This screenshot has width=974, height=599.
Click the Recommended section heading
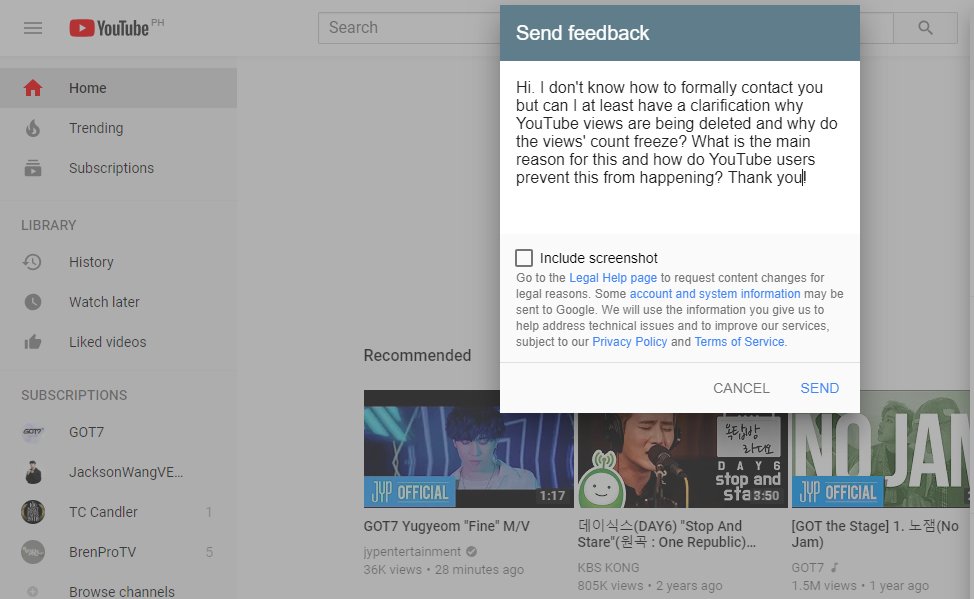click(x=417, y=355)
